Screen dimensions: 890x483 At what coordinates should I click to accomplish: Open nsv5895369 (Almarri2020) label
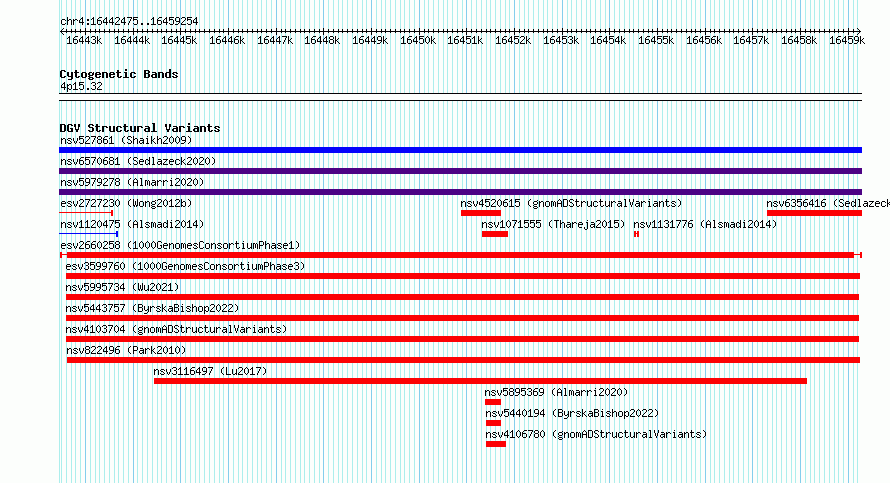[556, 392]
